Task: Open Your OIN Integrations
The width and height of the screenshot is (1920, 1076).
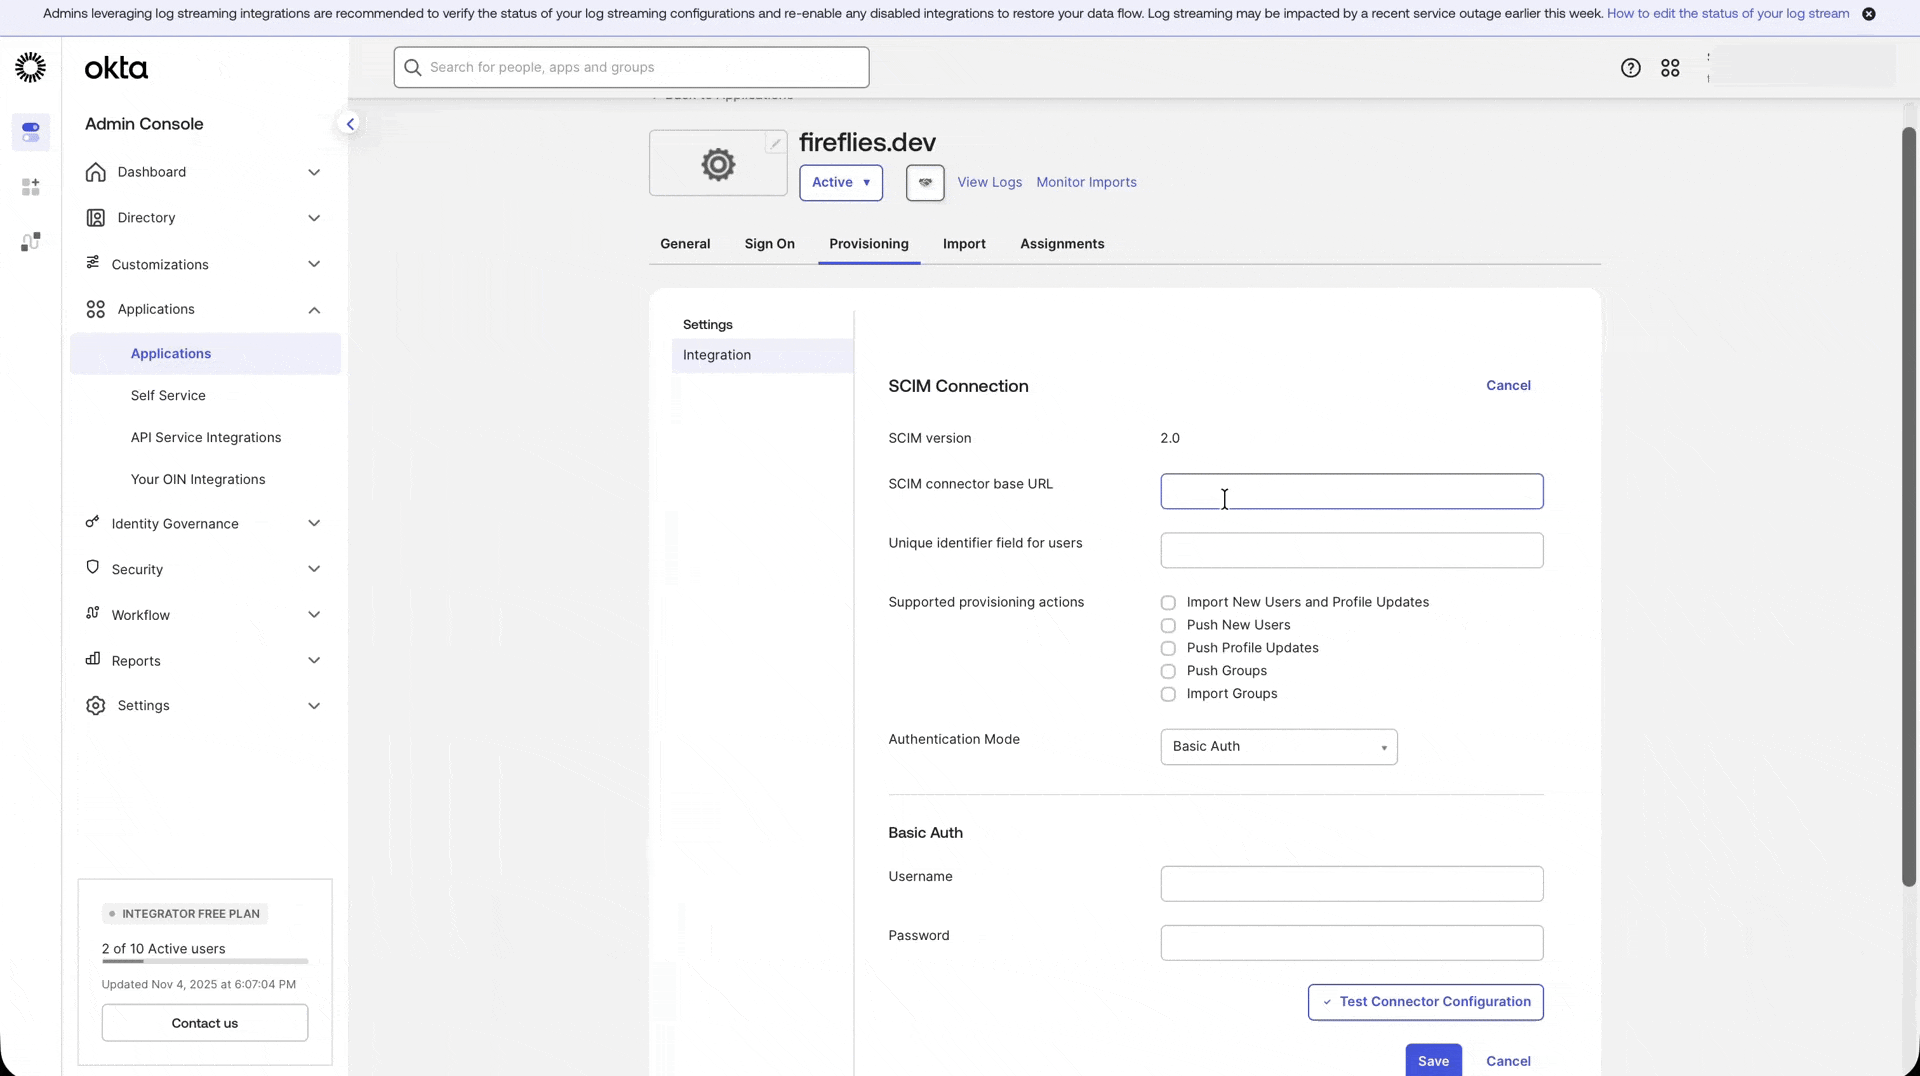Action: [x=198, y=480]
